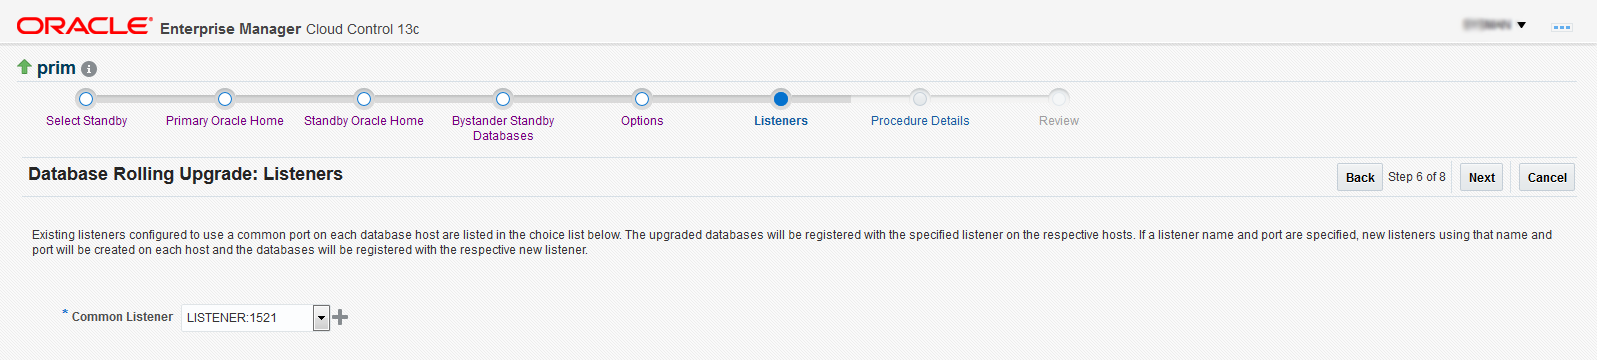Click the Procedure Details step circle
The height and width of the screenshot is (360, 1597).
click(920, 98)
